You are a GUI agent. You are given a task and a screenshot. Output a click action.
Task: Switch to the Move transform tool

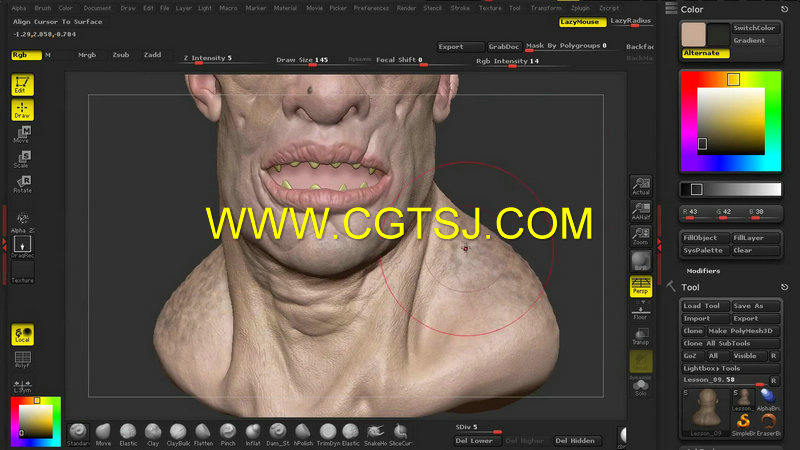click(x=22, y=134)
